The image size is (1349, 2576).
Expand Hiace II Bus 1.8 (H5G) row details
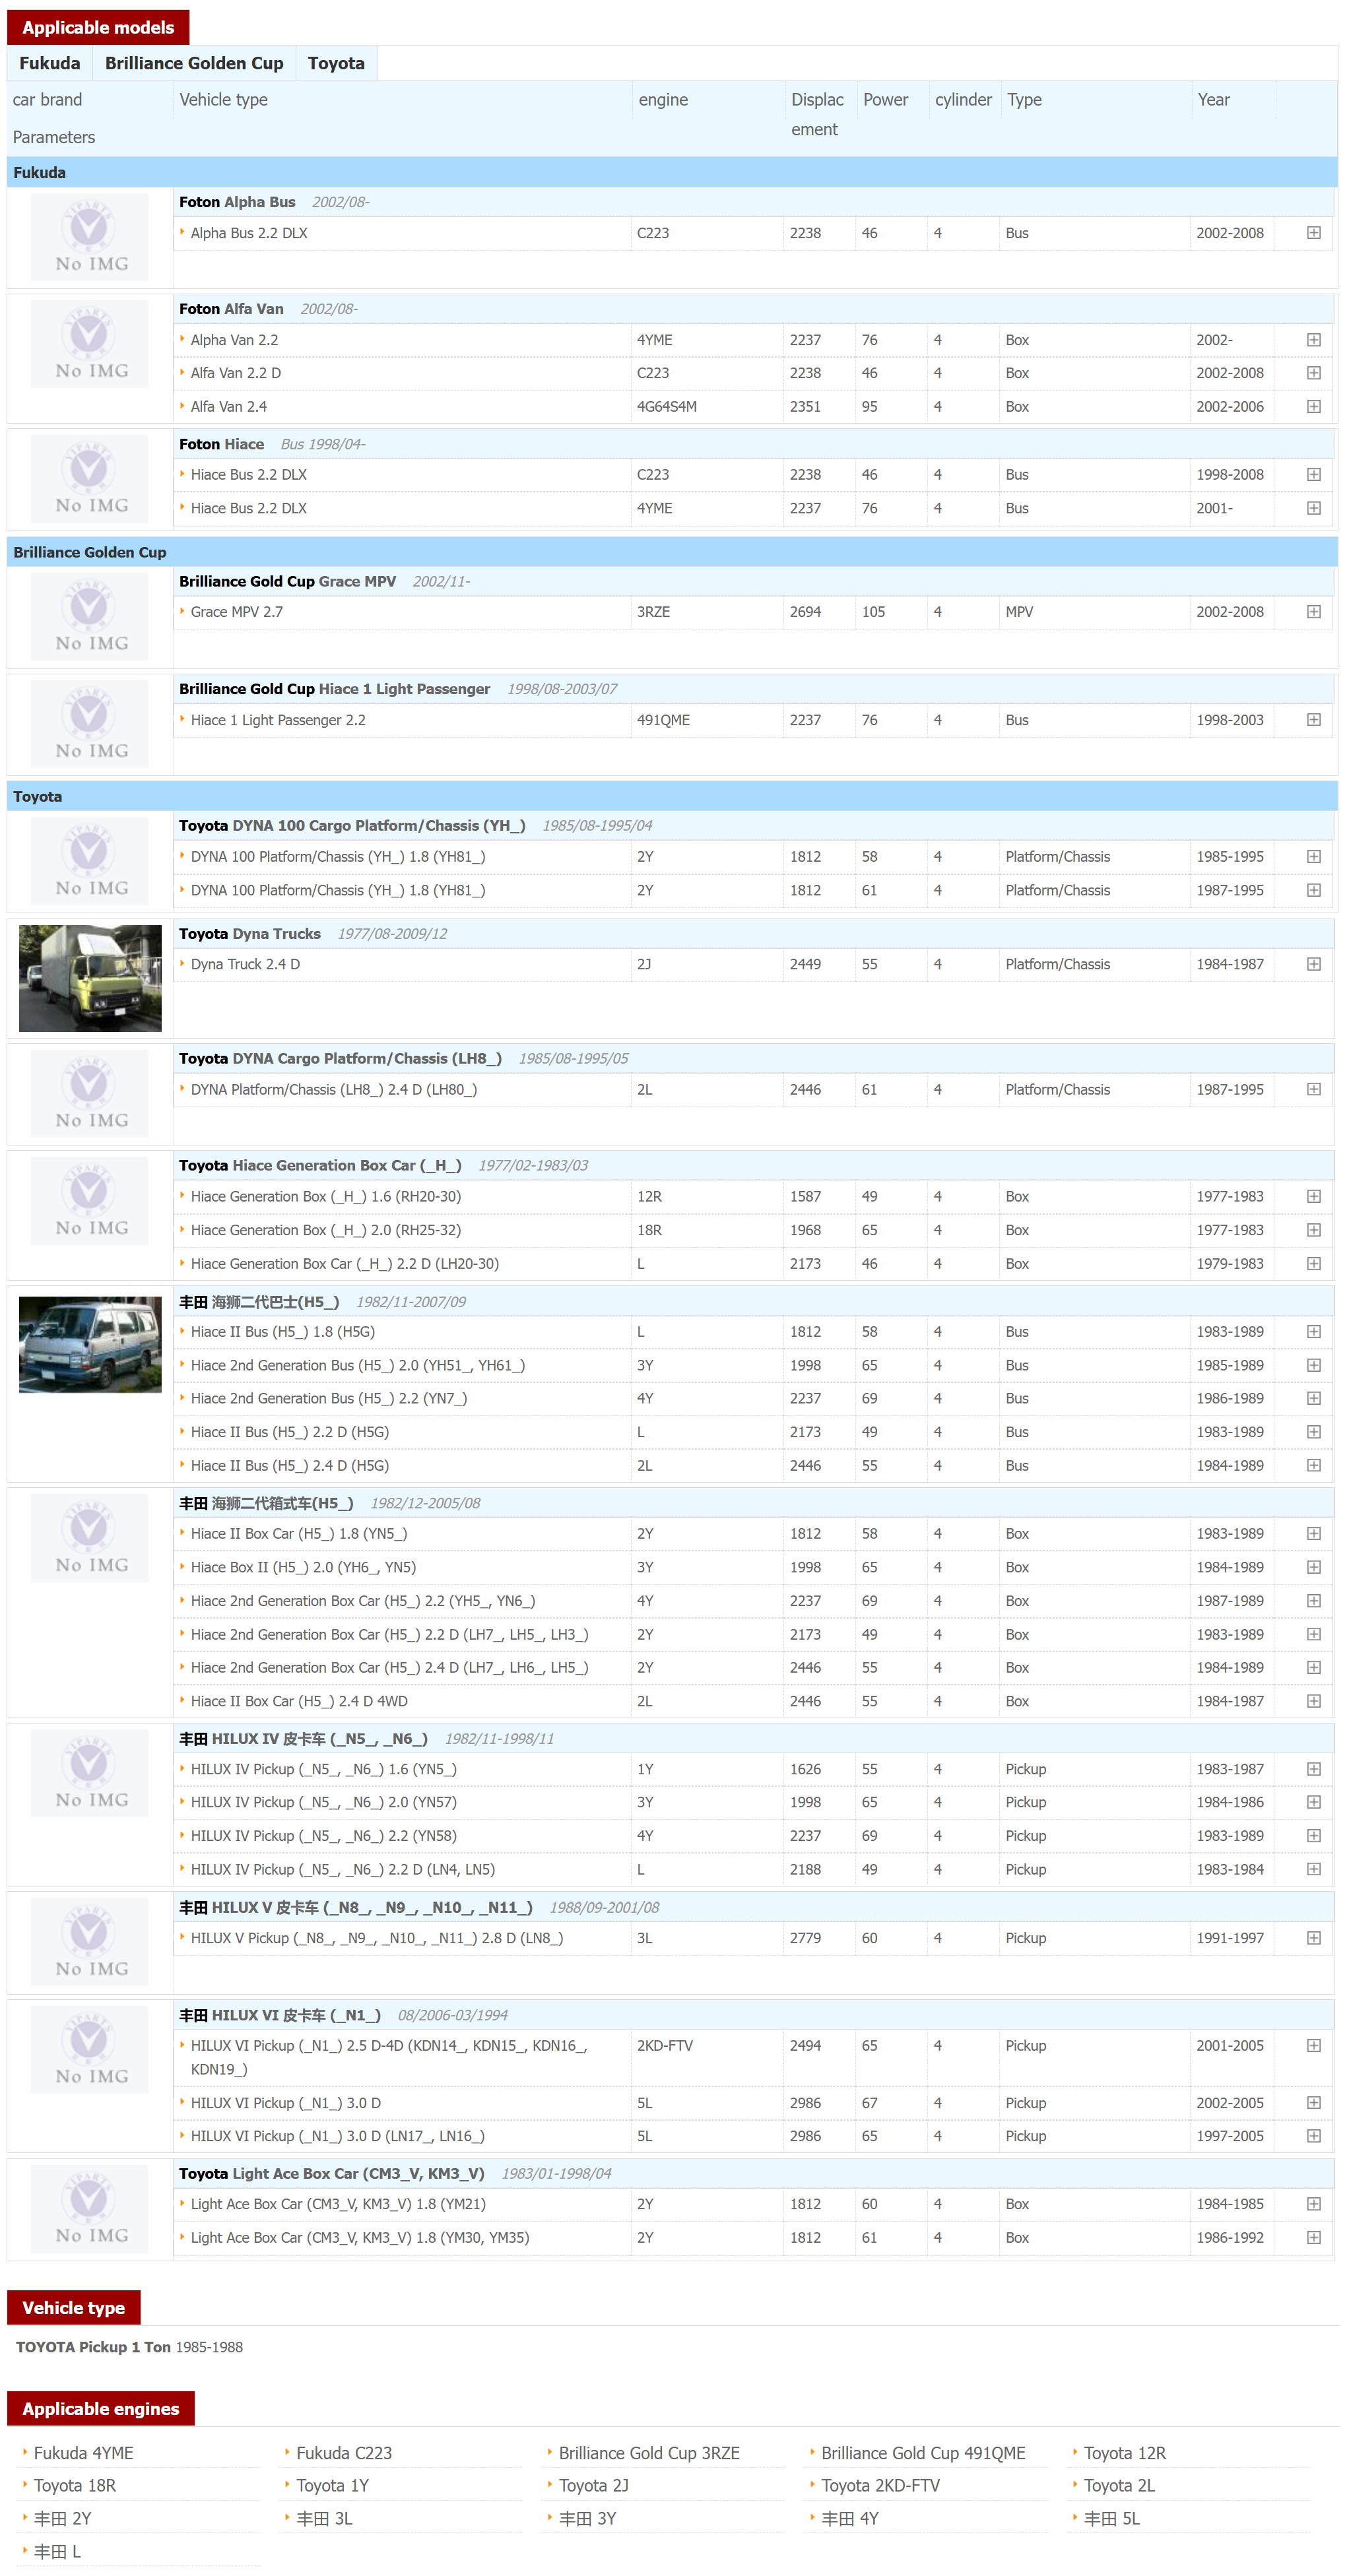tap(1313, 1332)
